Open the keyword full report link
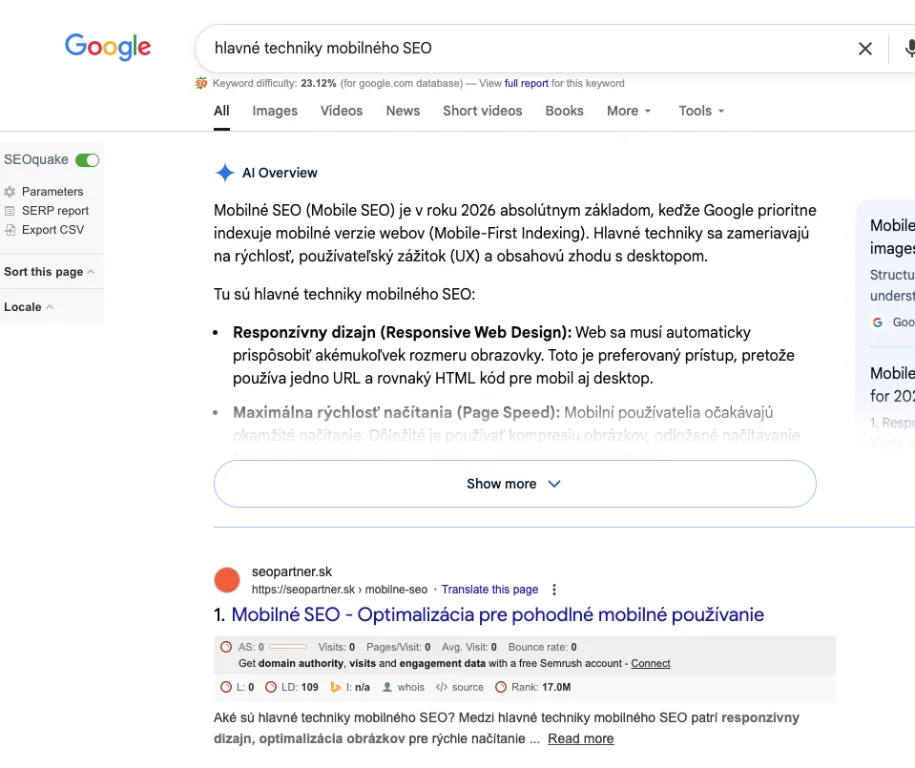Viewport: 915px width, 768px height. tap(526, 84)
